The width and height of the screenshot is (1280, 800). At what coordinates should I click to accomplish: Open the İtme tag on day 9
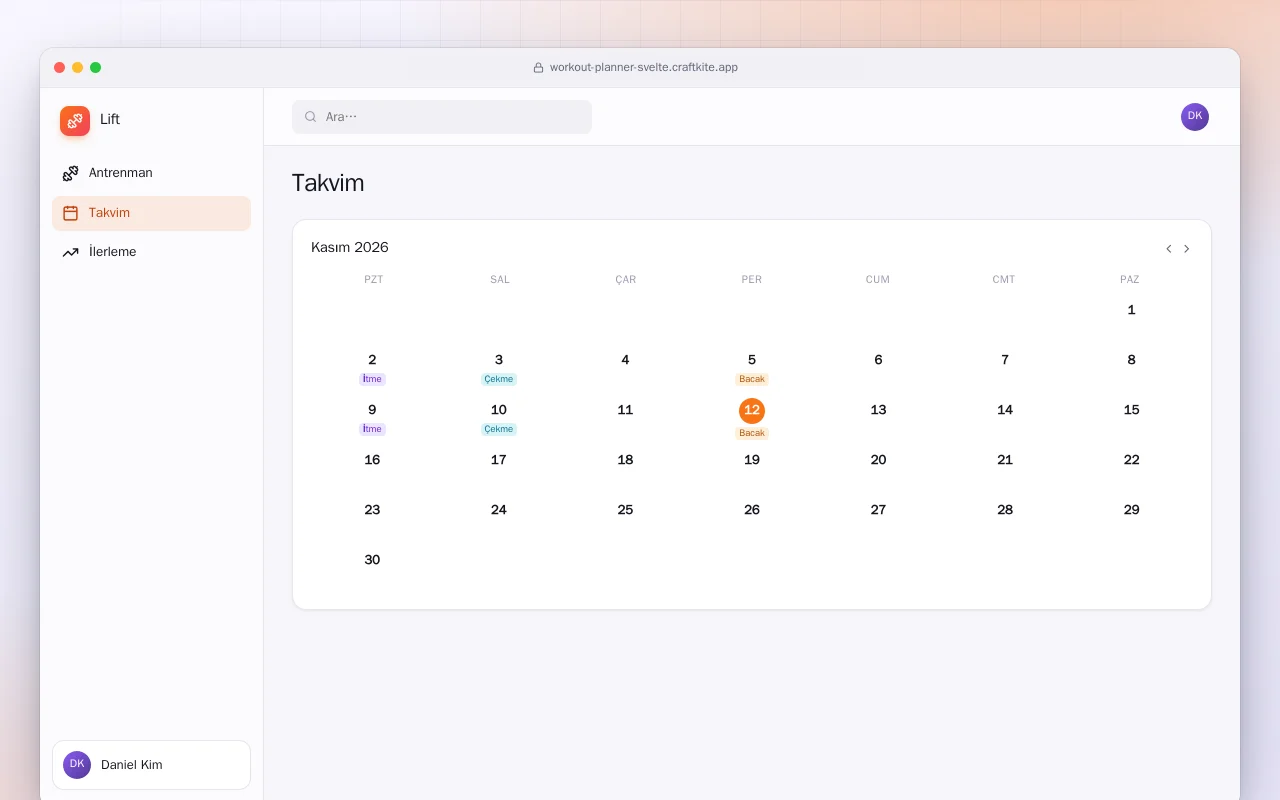[x=372, y=429]
